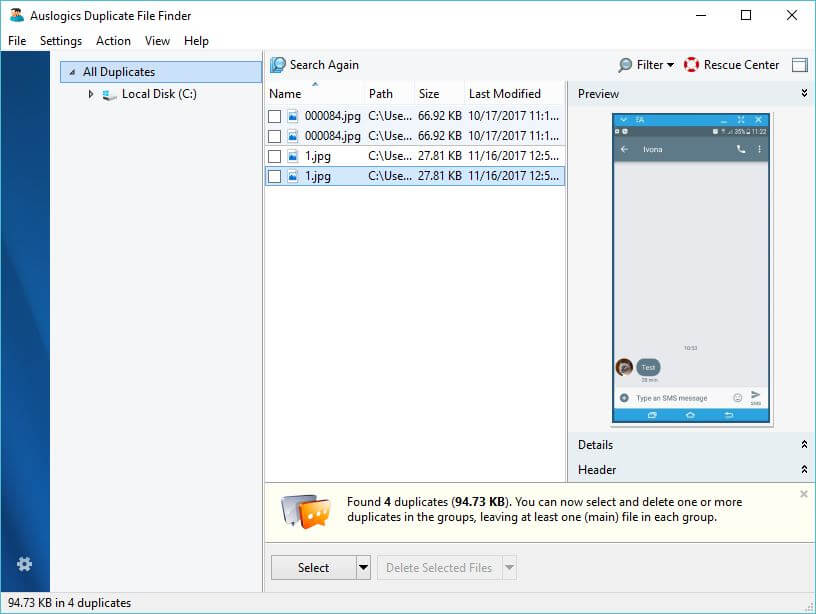Open the Rescue Center lifebuoy icon
The width and height of the screenshot is (816, 614).
(x=691, y=65)
